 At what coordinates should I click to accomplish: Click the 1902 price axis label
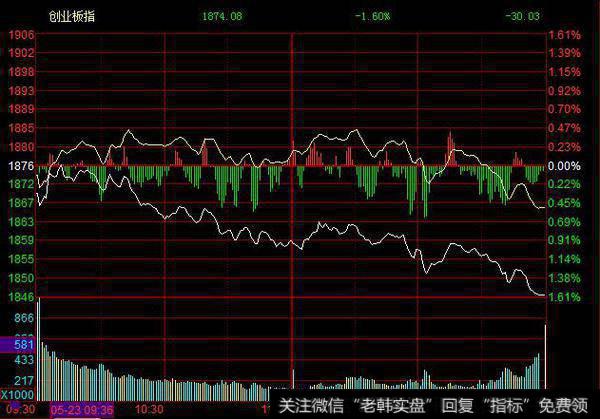(21, 53)
